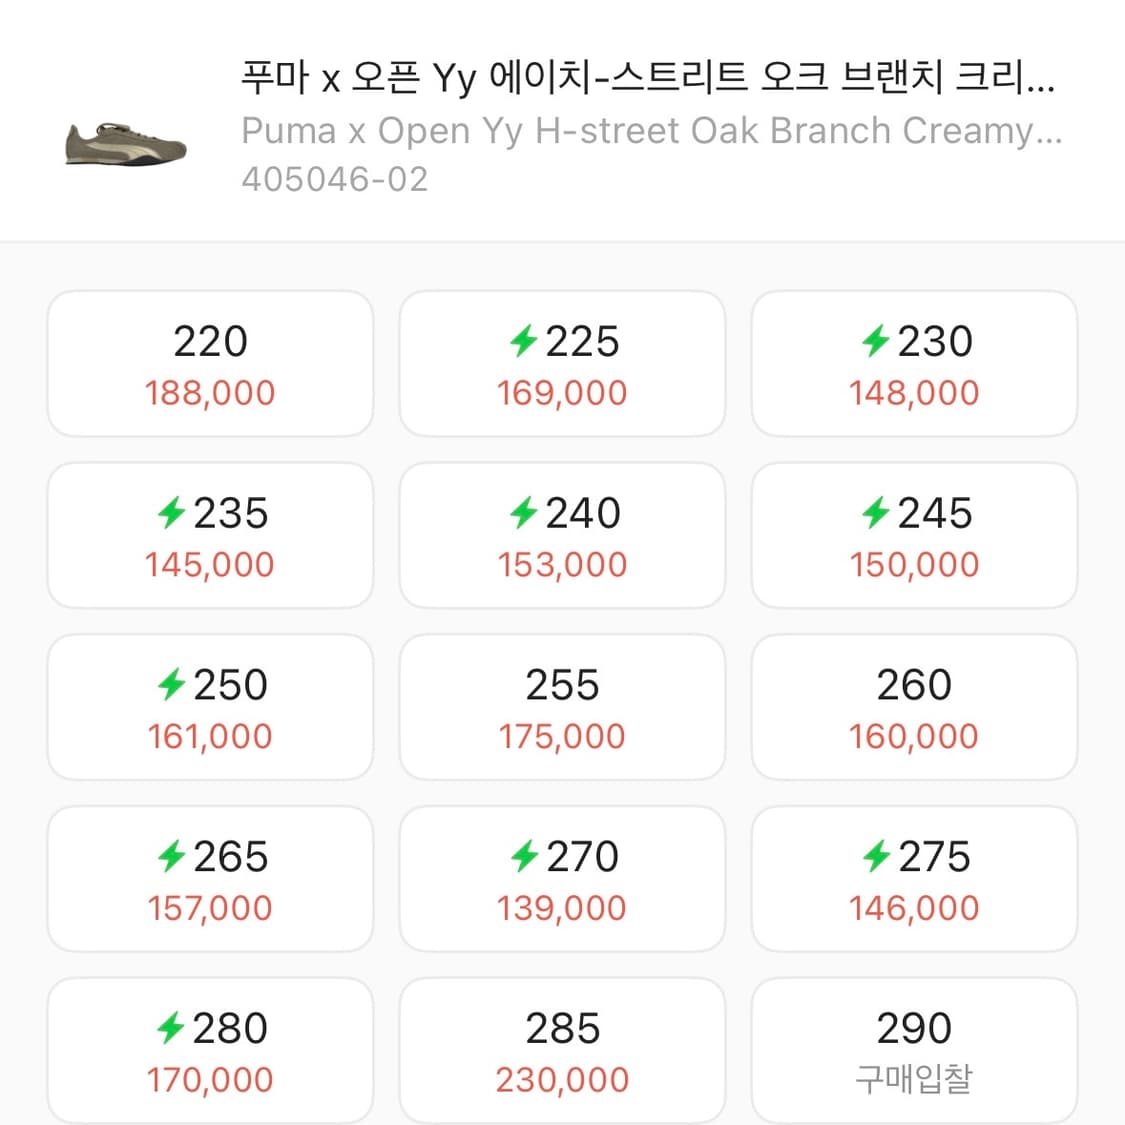Tap the lightning icon on size 235
The width and height of the screenshot is (1125, 1125).
click(x=172, y=513)
